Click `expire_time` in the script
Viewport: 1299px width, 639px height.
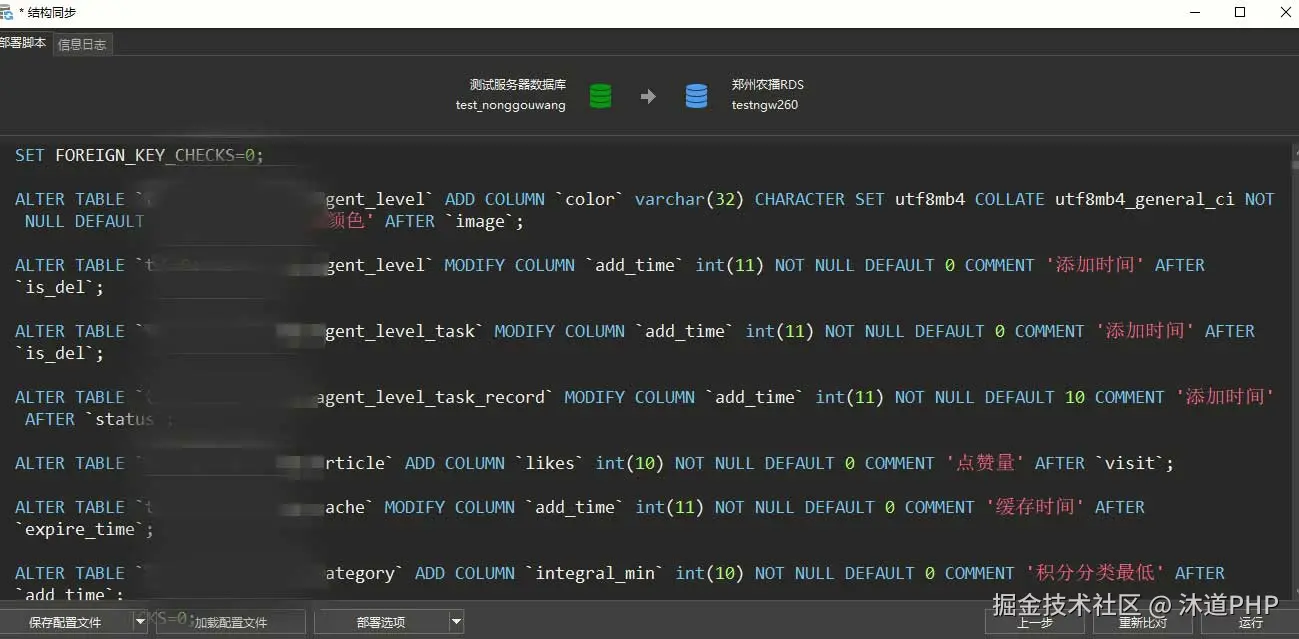(x=80, y=529)
